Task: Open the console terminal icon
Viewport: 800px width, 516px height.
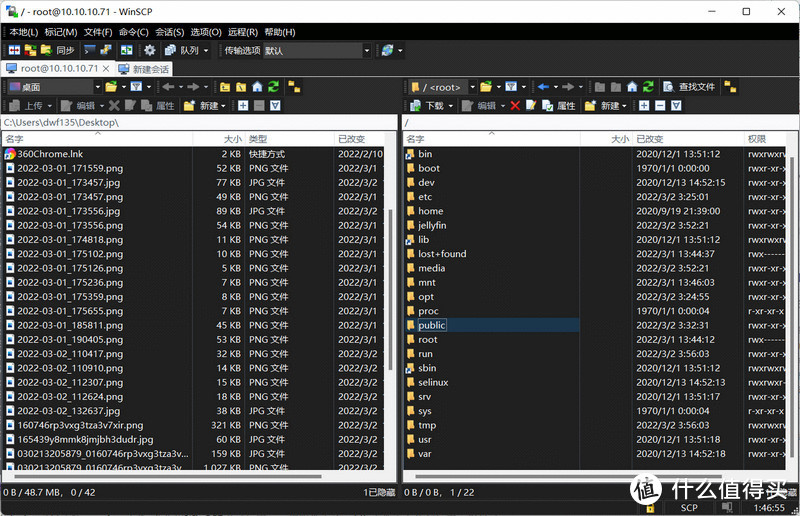Action: 90,50
